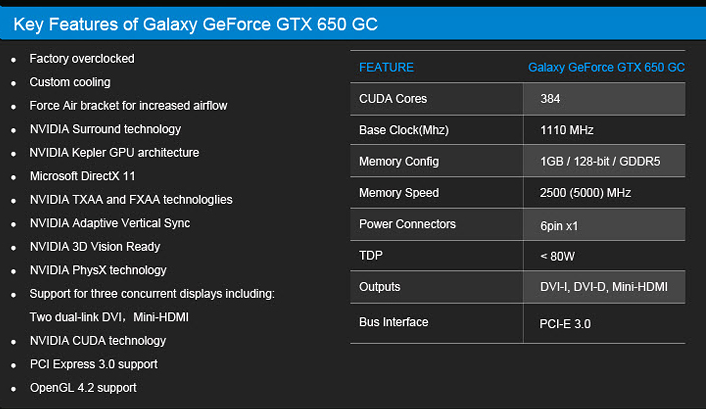
Task: Click the Factory overclocked bullet item
Action: tap(82, 59)
